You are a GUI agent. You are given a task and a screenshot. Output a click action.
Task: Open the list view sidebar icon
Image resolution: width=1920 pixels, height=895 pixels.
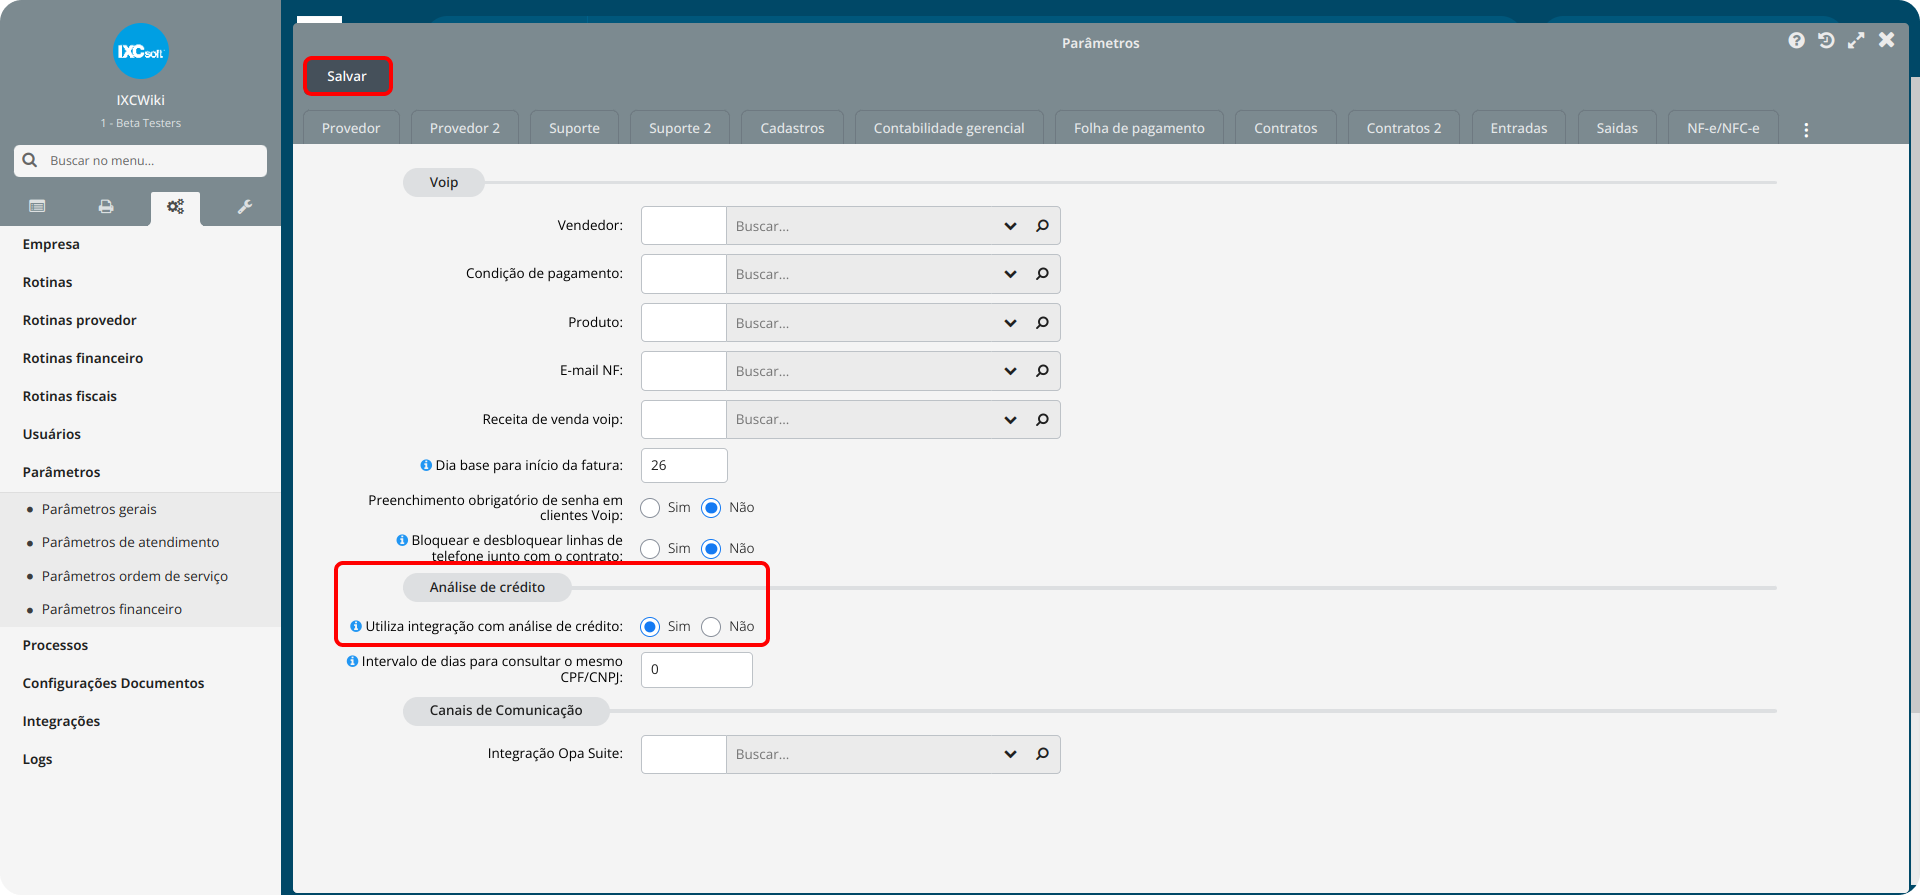pyautogui.click(x=37, y=207)
